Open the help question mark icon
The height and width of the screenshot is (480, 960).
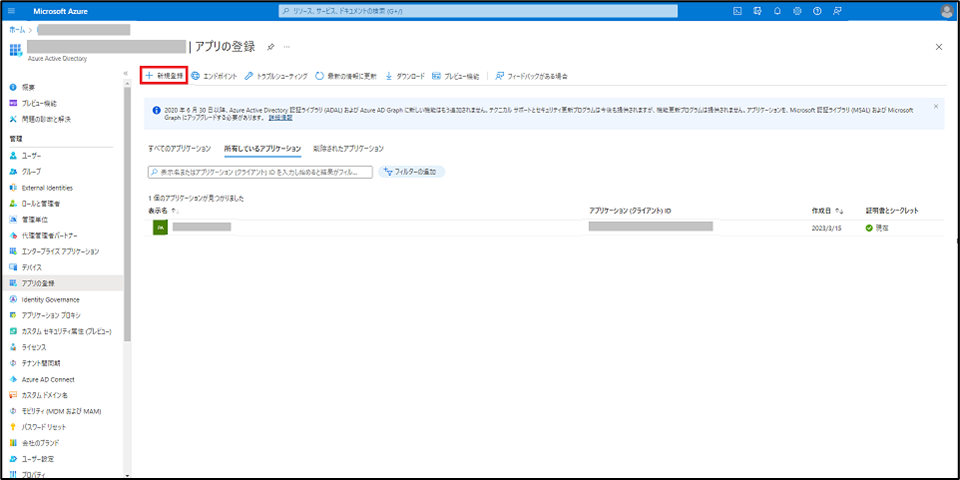click(x=817, y=10)
